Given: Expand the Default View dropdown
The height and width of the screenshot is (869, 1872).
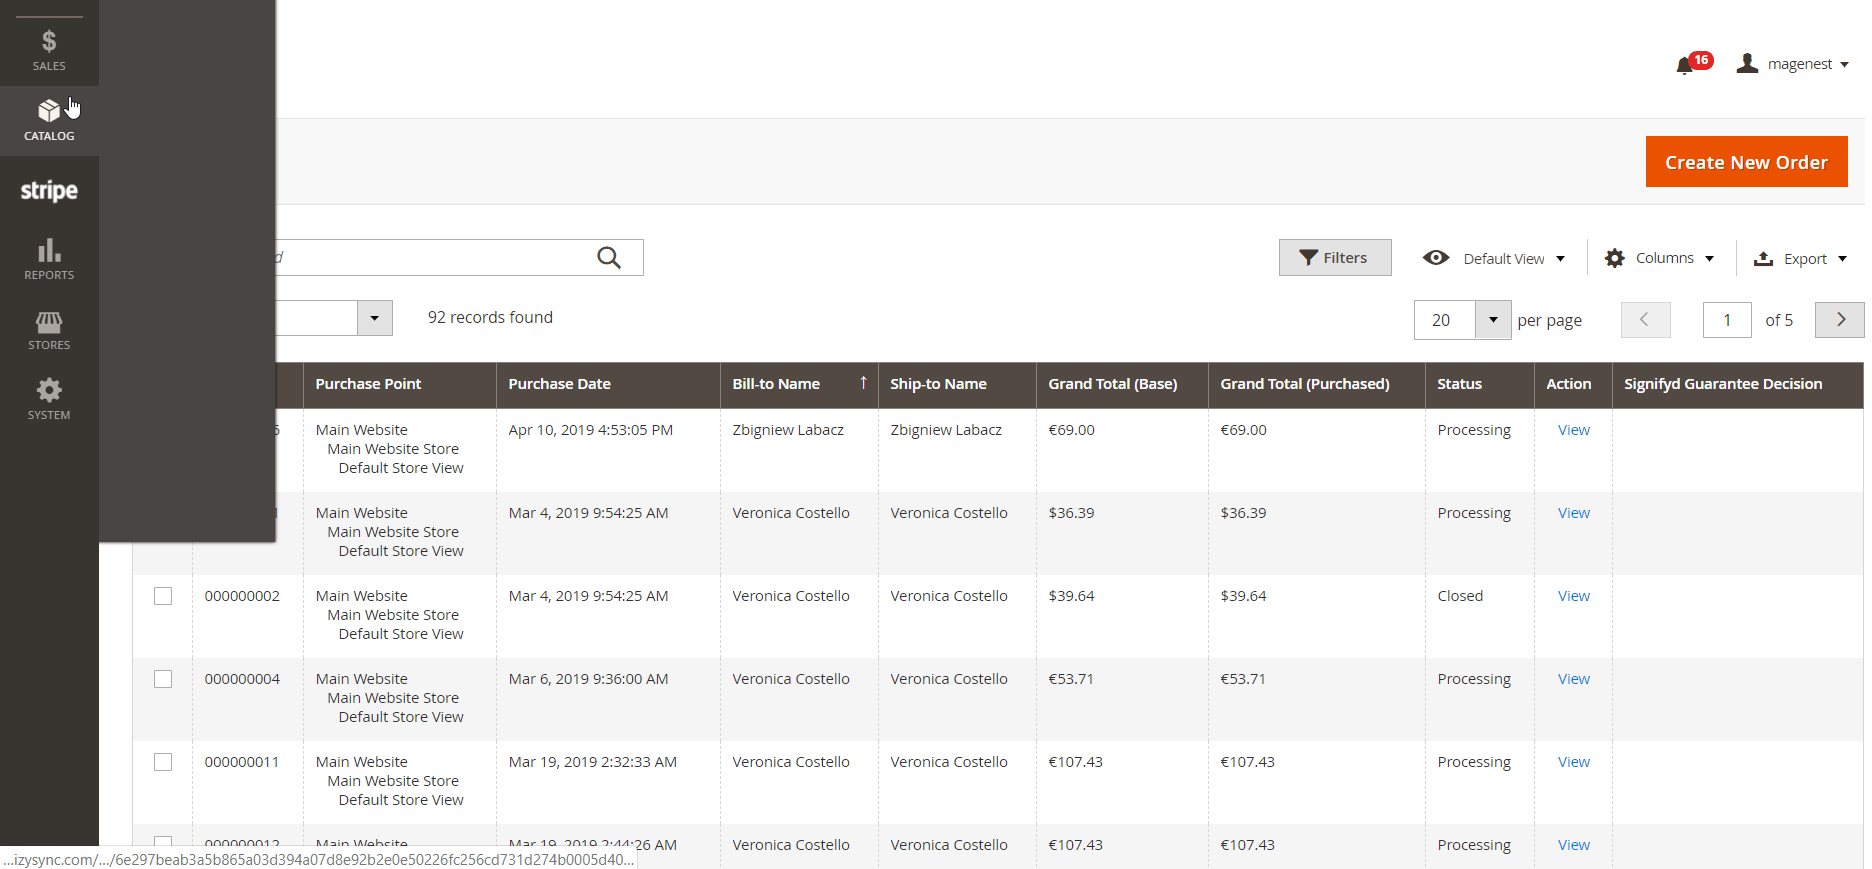Looking at the screenshot, I should tap(1494, 258).
